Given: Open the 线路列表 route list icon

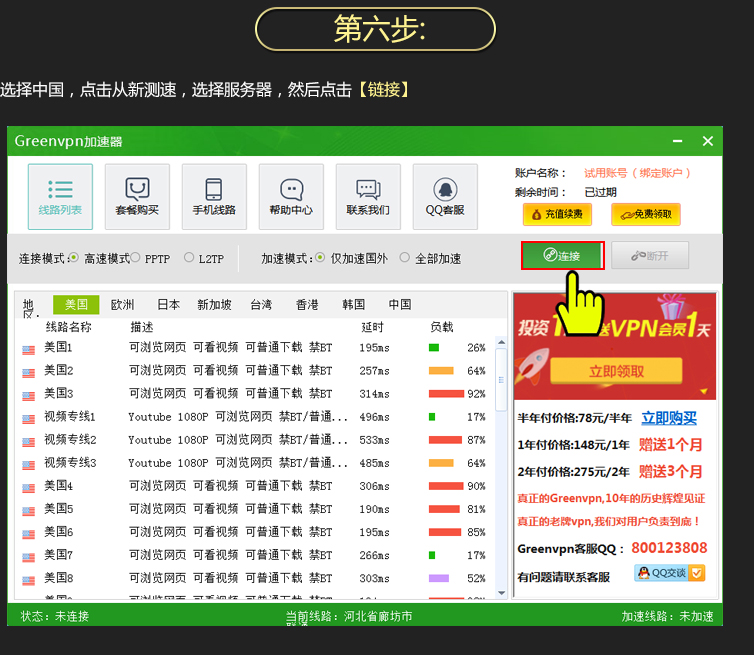Looking at the screenshot, I should (x=60, y=197).
